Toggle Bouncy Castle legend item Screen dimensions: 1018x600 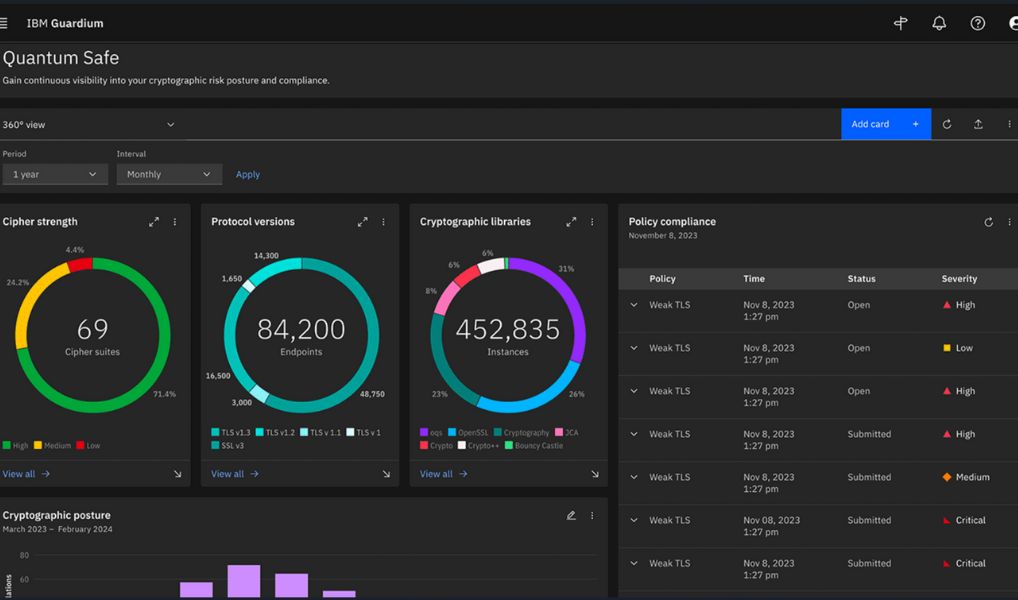[534, 445]
